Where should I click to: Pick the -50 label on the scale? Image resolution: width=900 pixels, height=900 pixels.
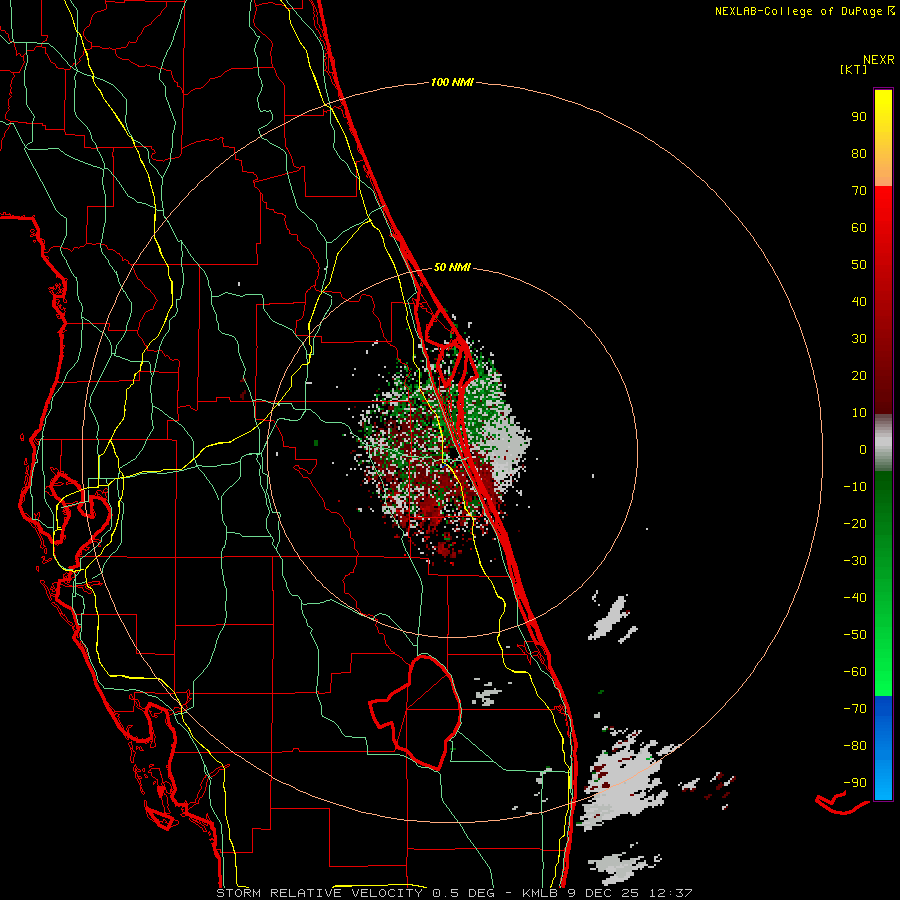[855, 635]
